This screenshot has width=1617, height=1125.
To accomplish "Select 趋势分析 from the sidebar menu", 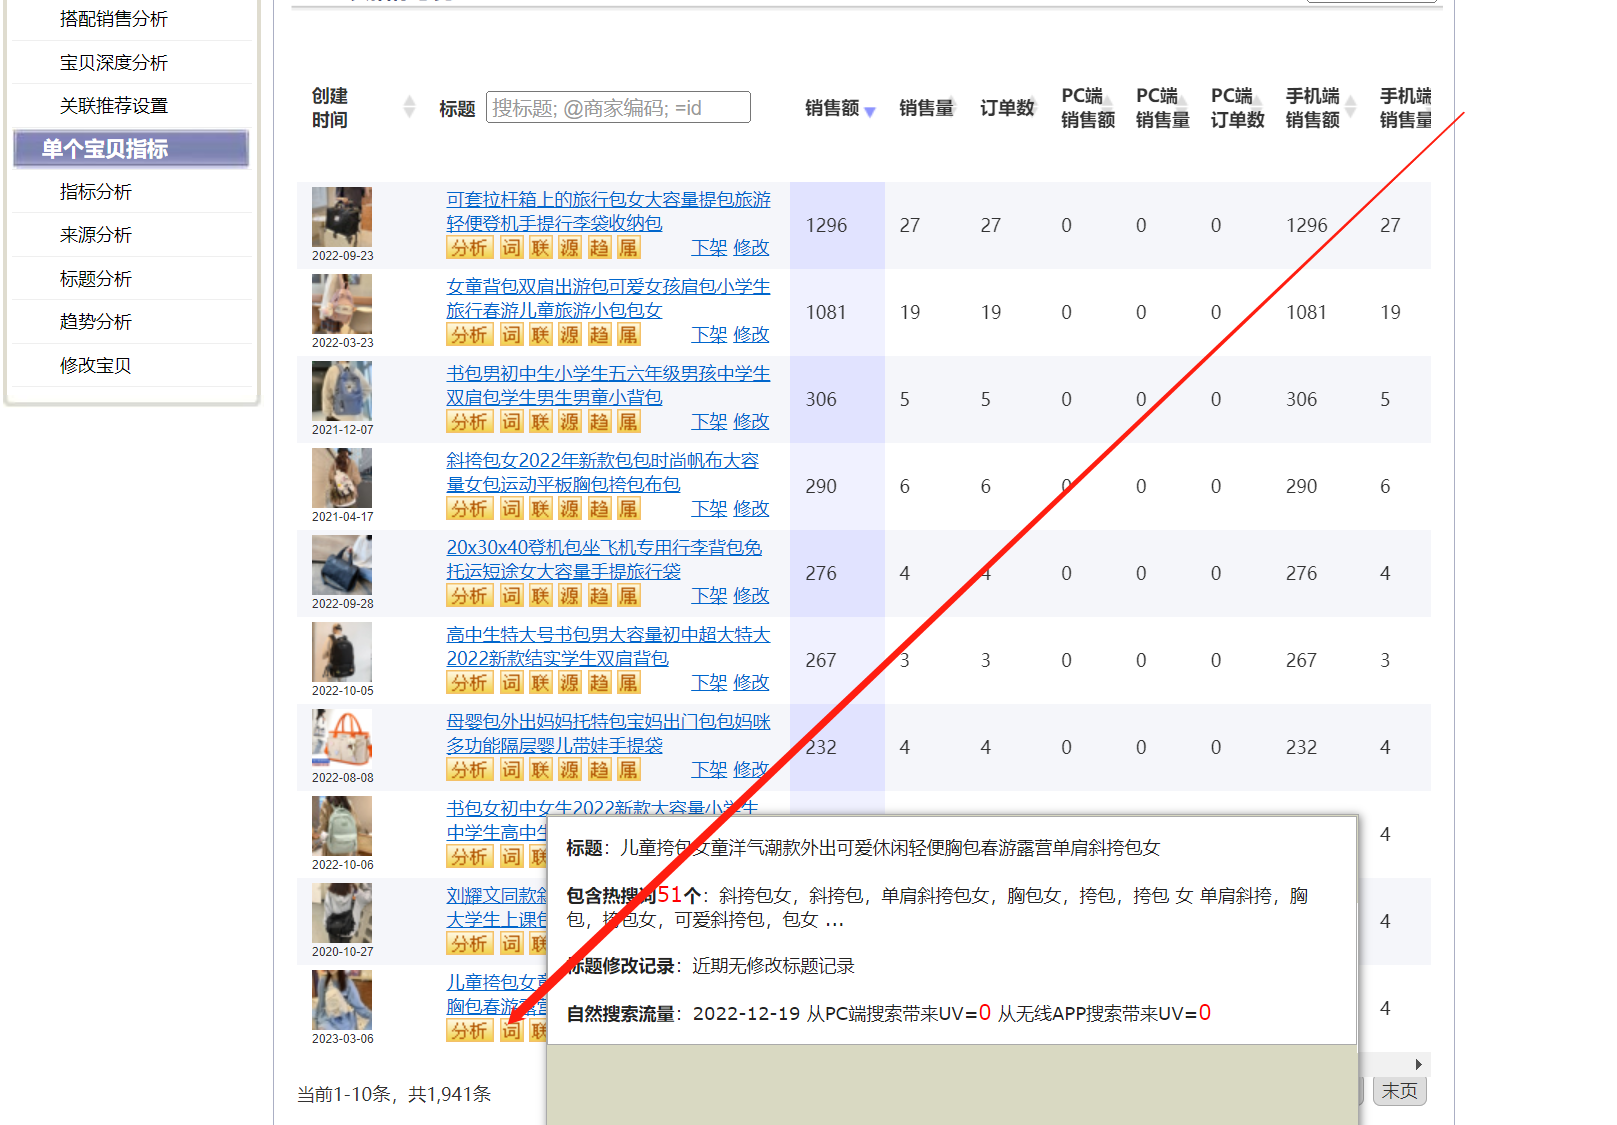I will [96, 322].
